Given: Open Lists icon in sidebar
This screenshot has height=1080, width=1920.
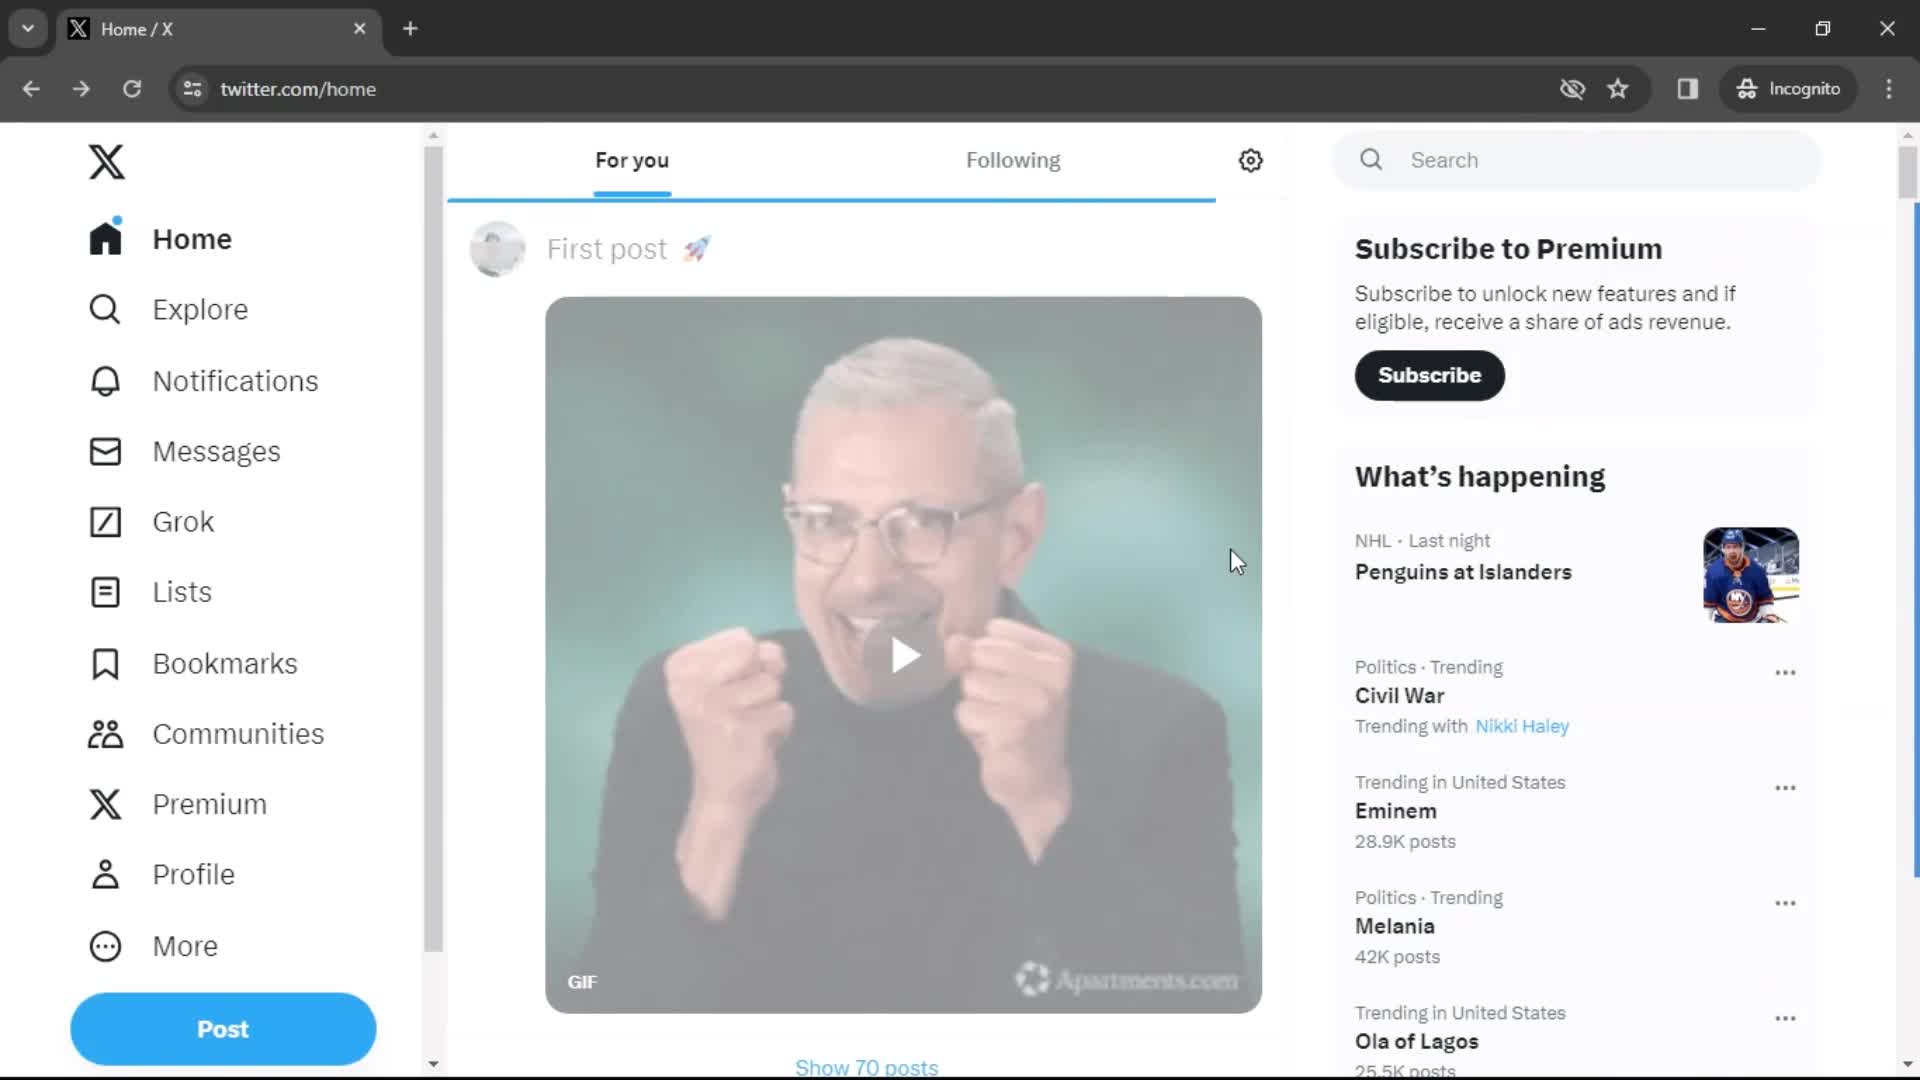Looking at the screenshot, I should tap(104, 592).
